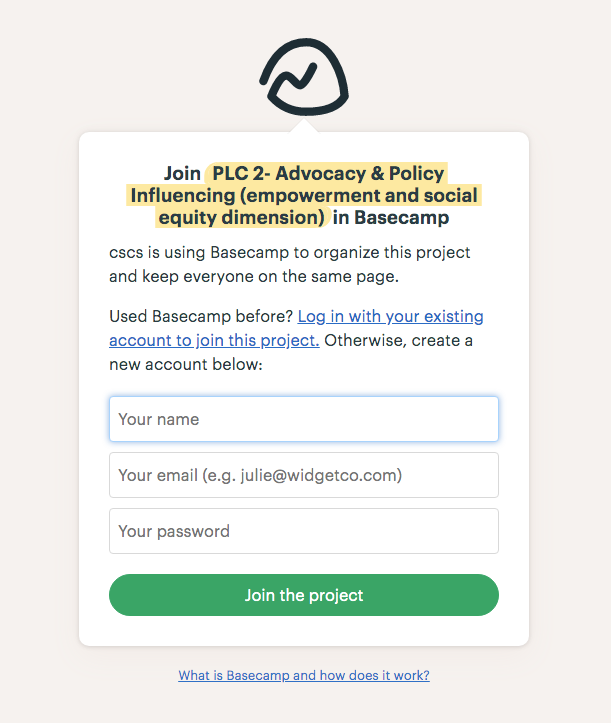
Task: Click the highlighted "Influencing (empowerment and social" line
Action: click(x=304, y=196)
